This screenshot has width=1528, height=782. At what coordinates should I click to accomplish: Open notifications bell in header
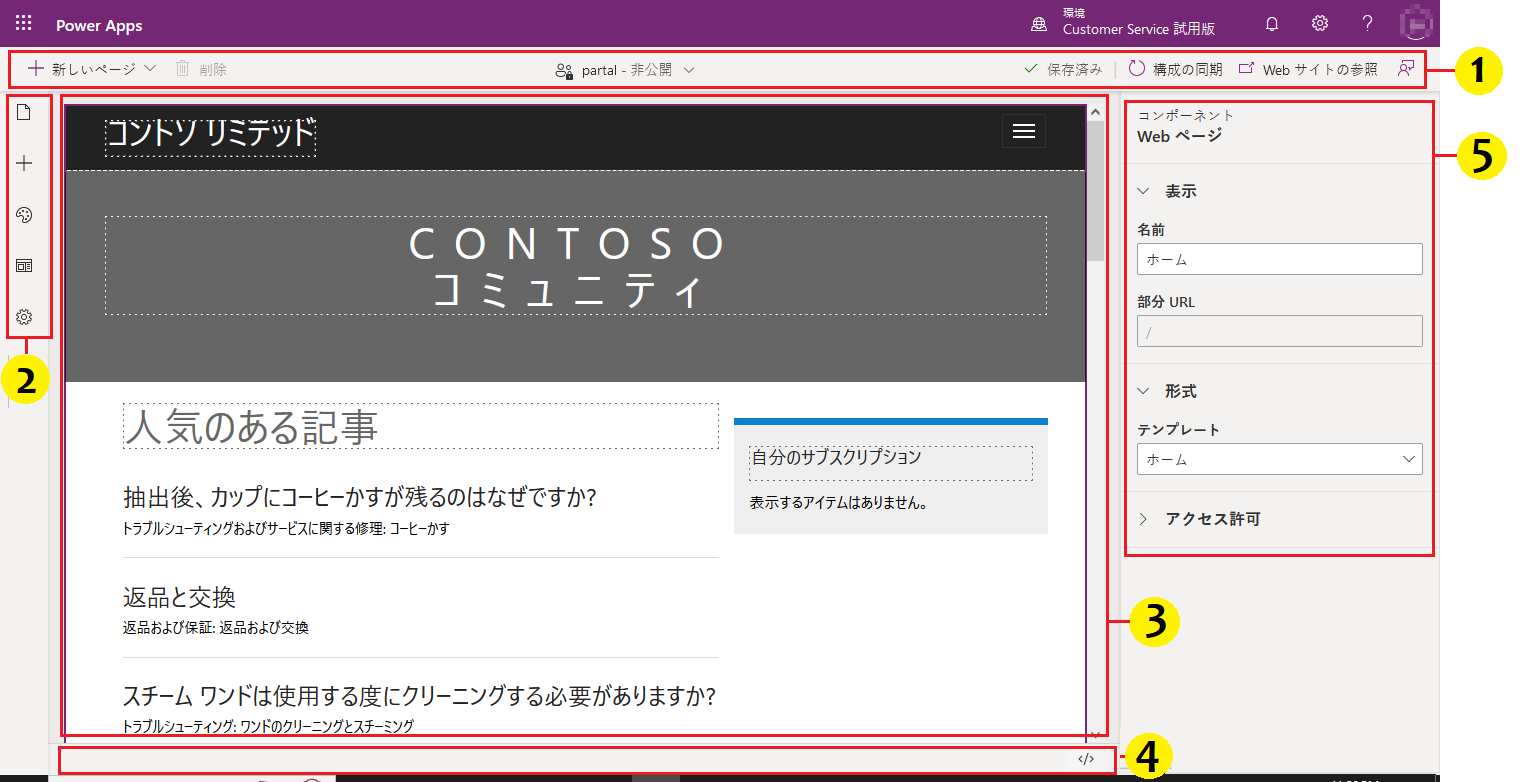pyautogui.click(x=1272, y=23)
